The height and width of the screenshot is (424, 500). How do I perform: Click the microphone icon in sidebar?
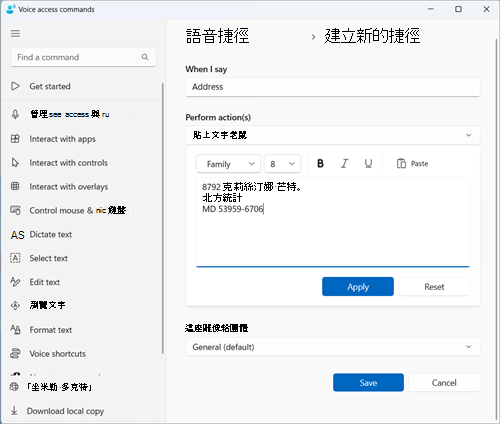click(15, 114)
